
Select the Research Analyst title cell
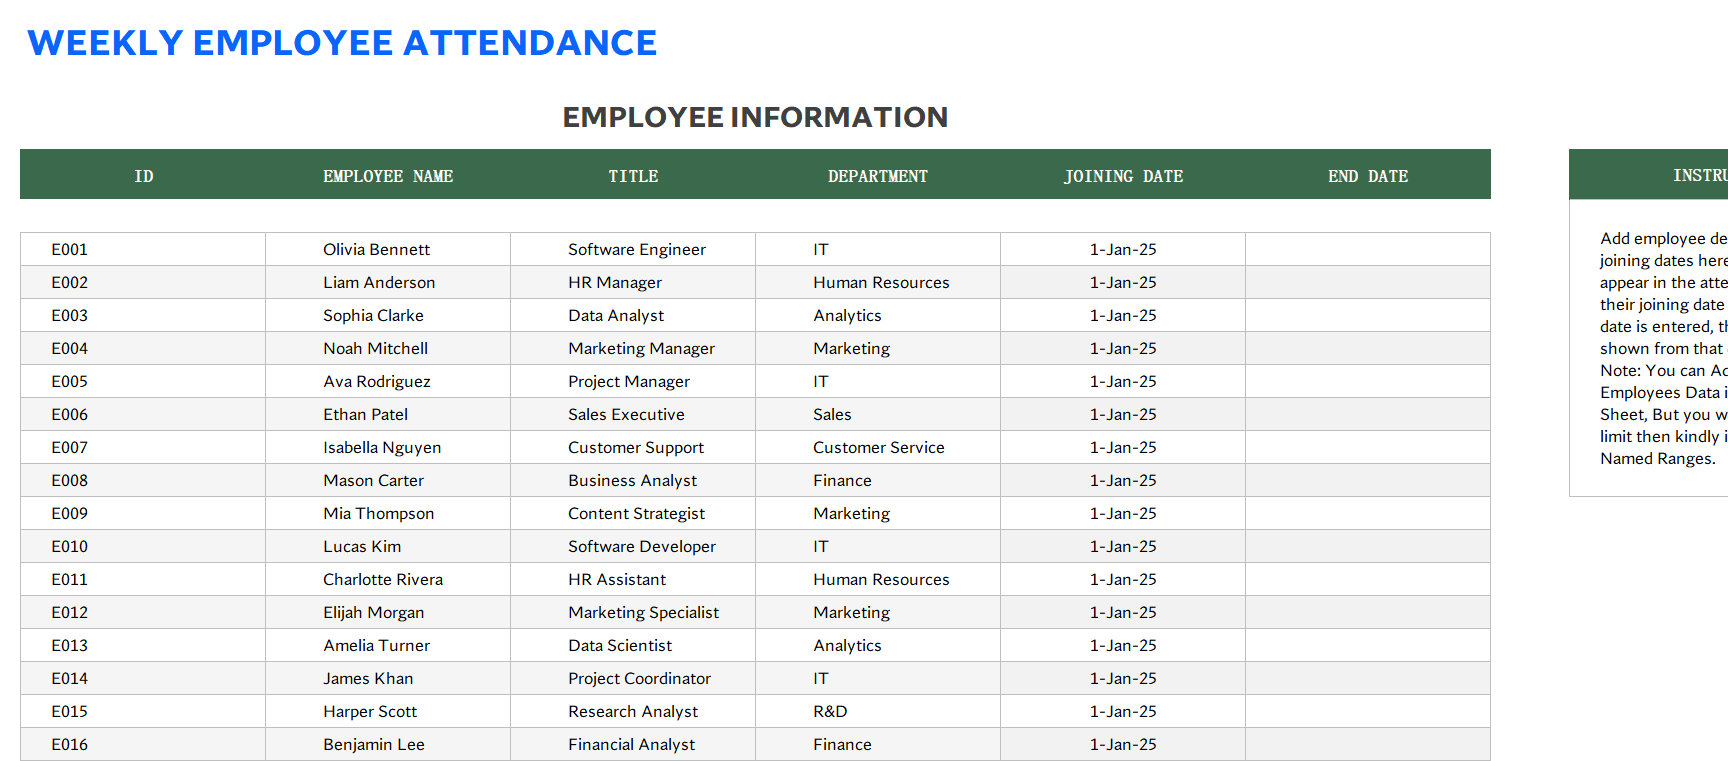633,711
